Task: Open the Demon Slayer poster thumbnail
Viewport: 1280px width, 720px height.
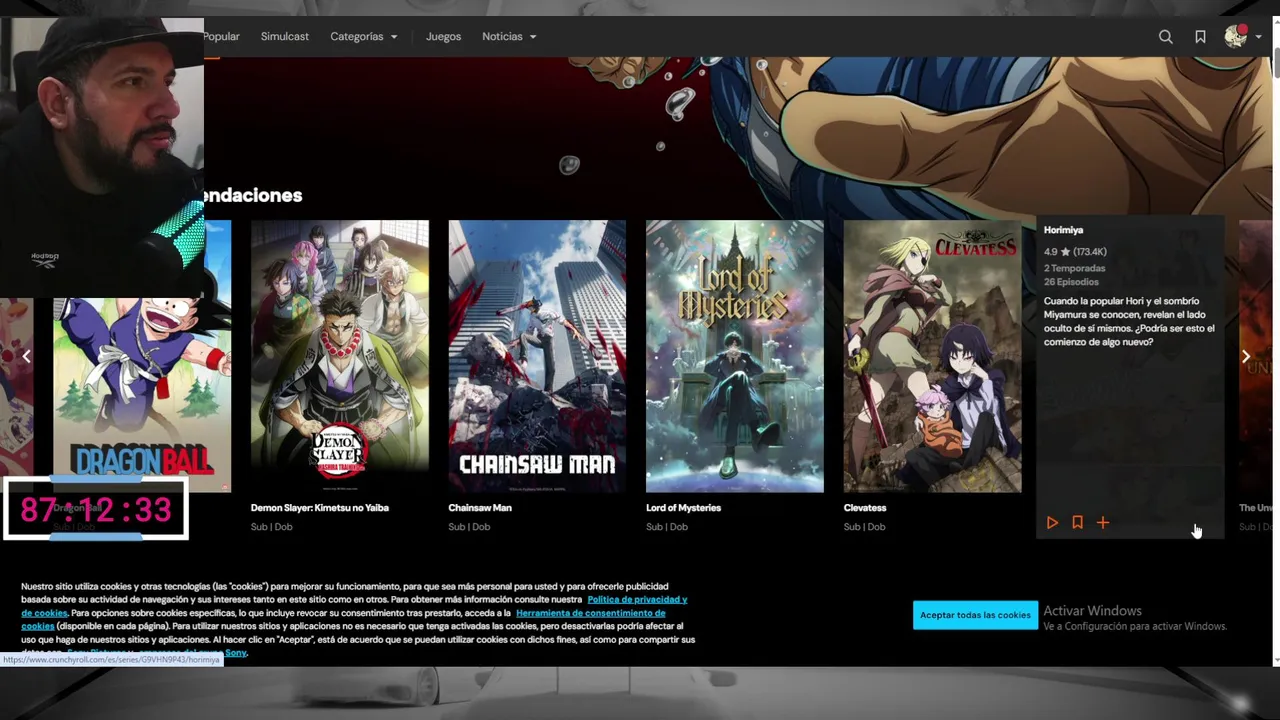Action: point(340,356)
